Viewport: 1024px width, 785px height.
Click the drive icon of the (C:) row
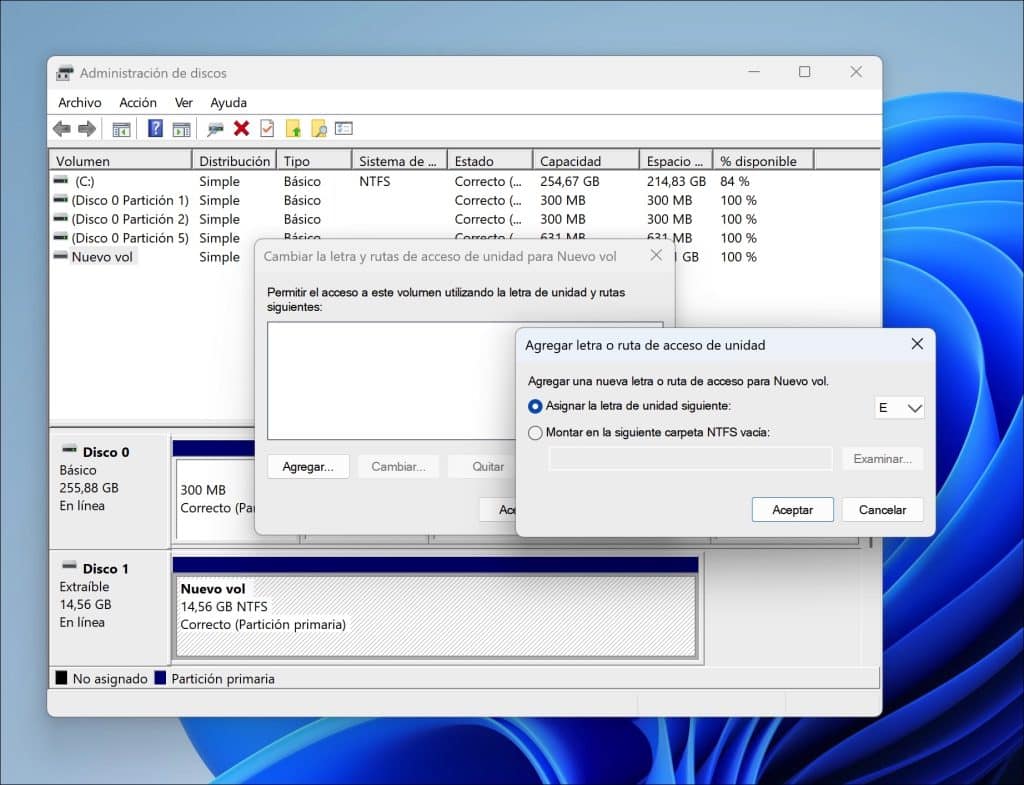coord(61,180)
